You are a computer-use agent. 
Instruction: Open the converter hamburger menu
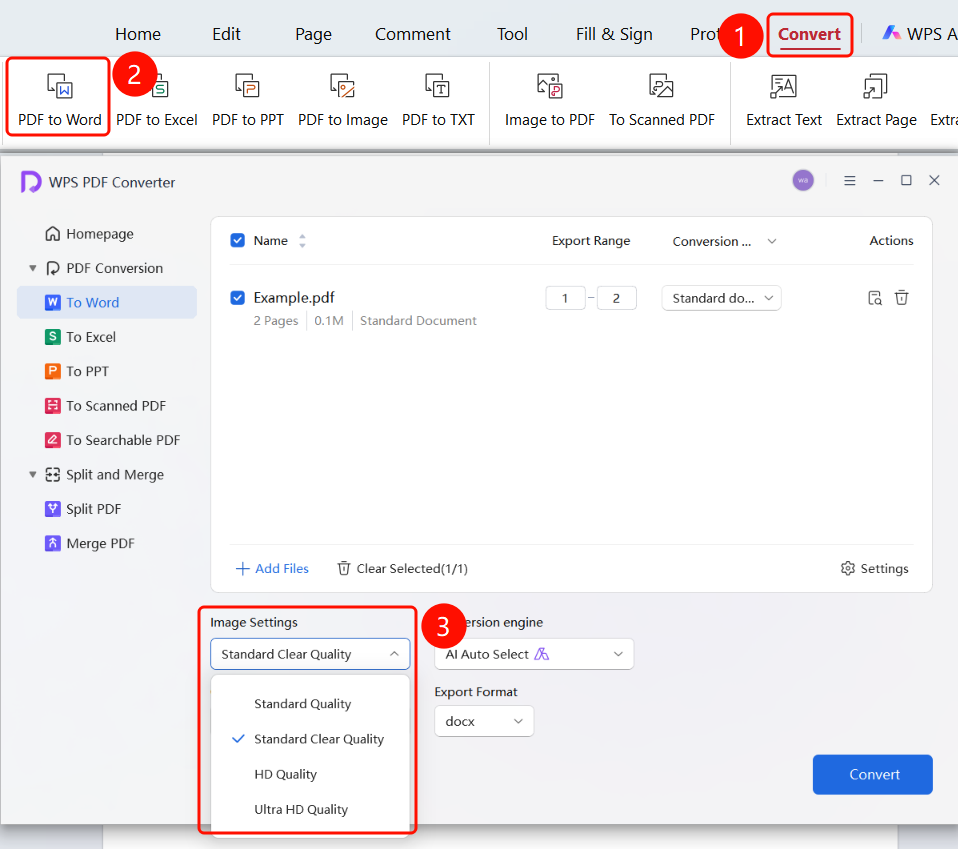tap(849, 181)
